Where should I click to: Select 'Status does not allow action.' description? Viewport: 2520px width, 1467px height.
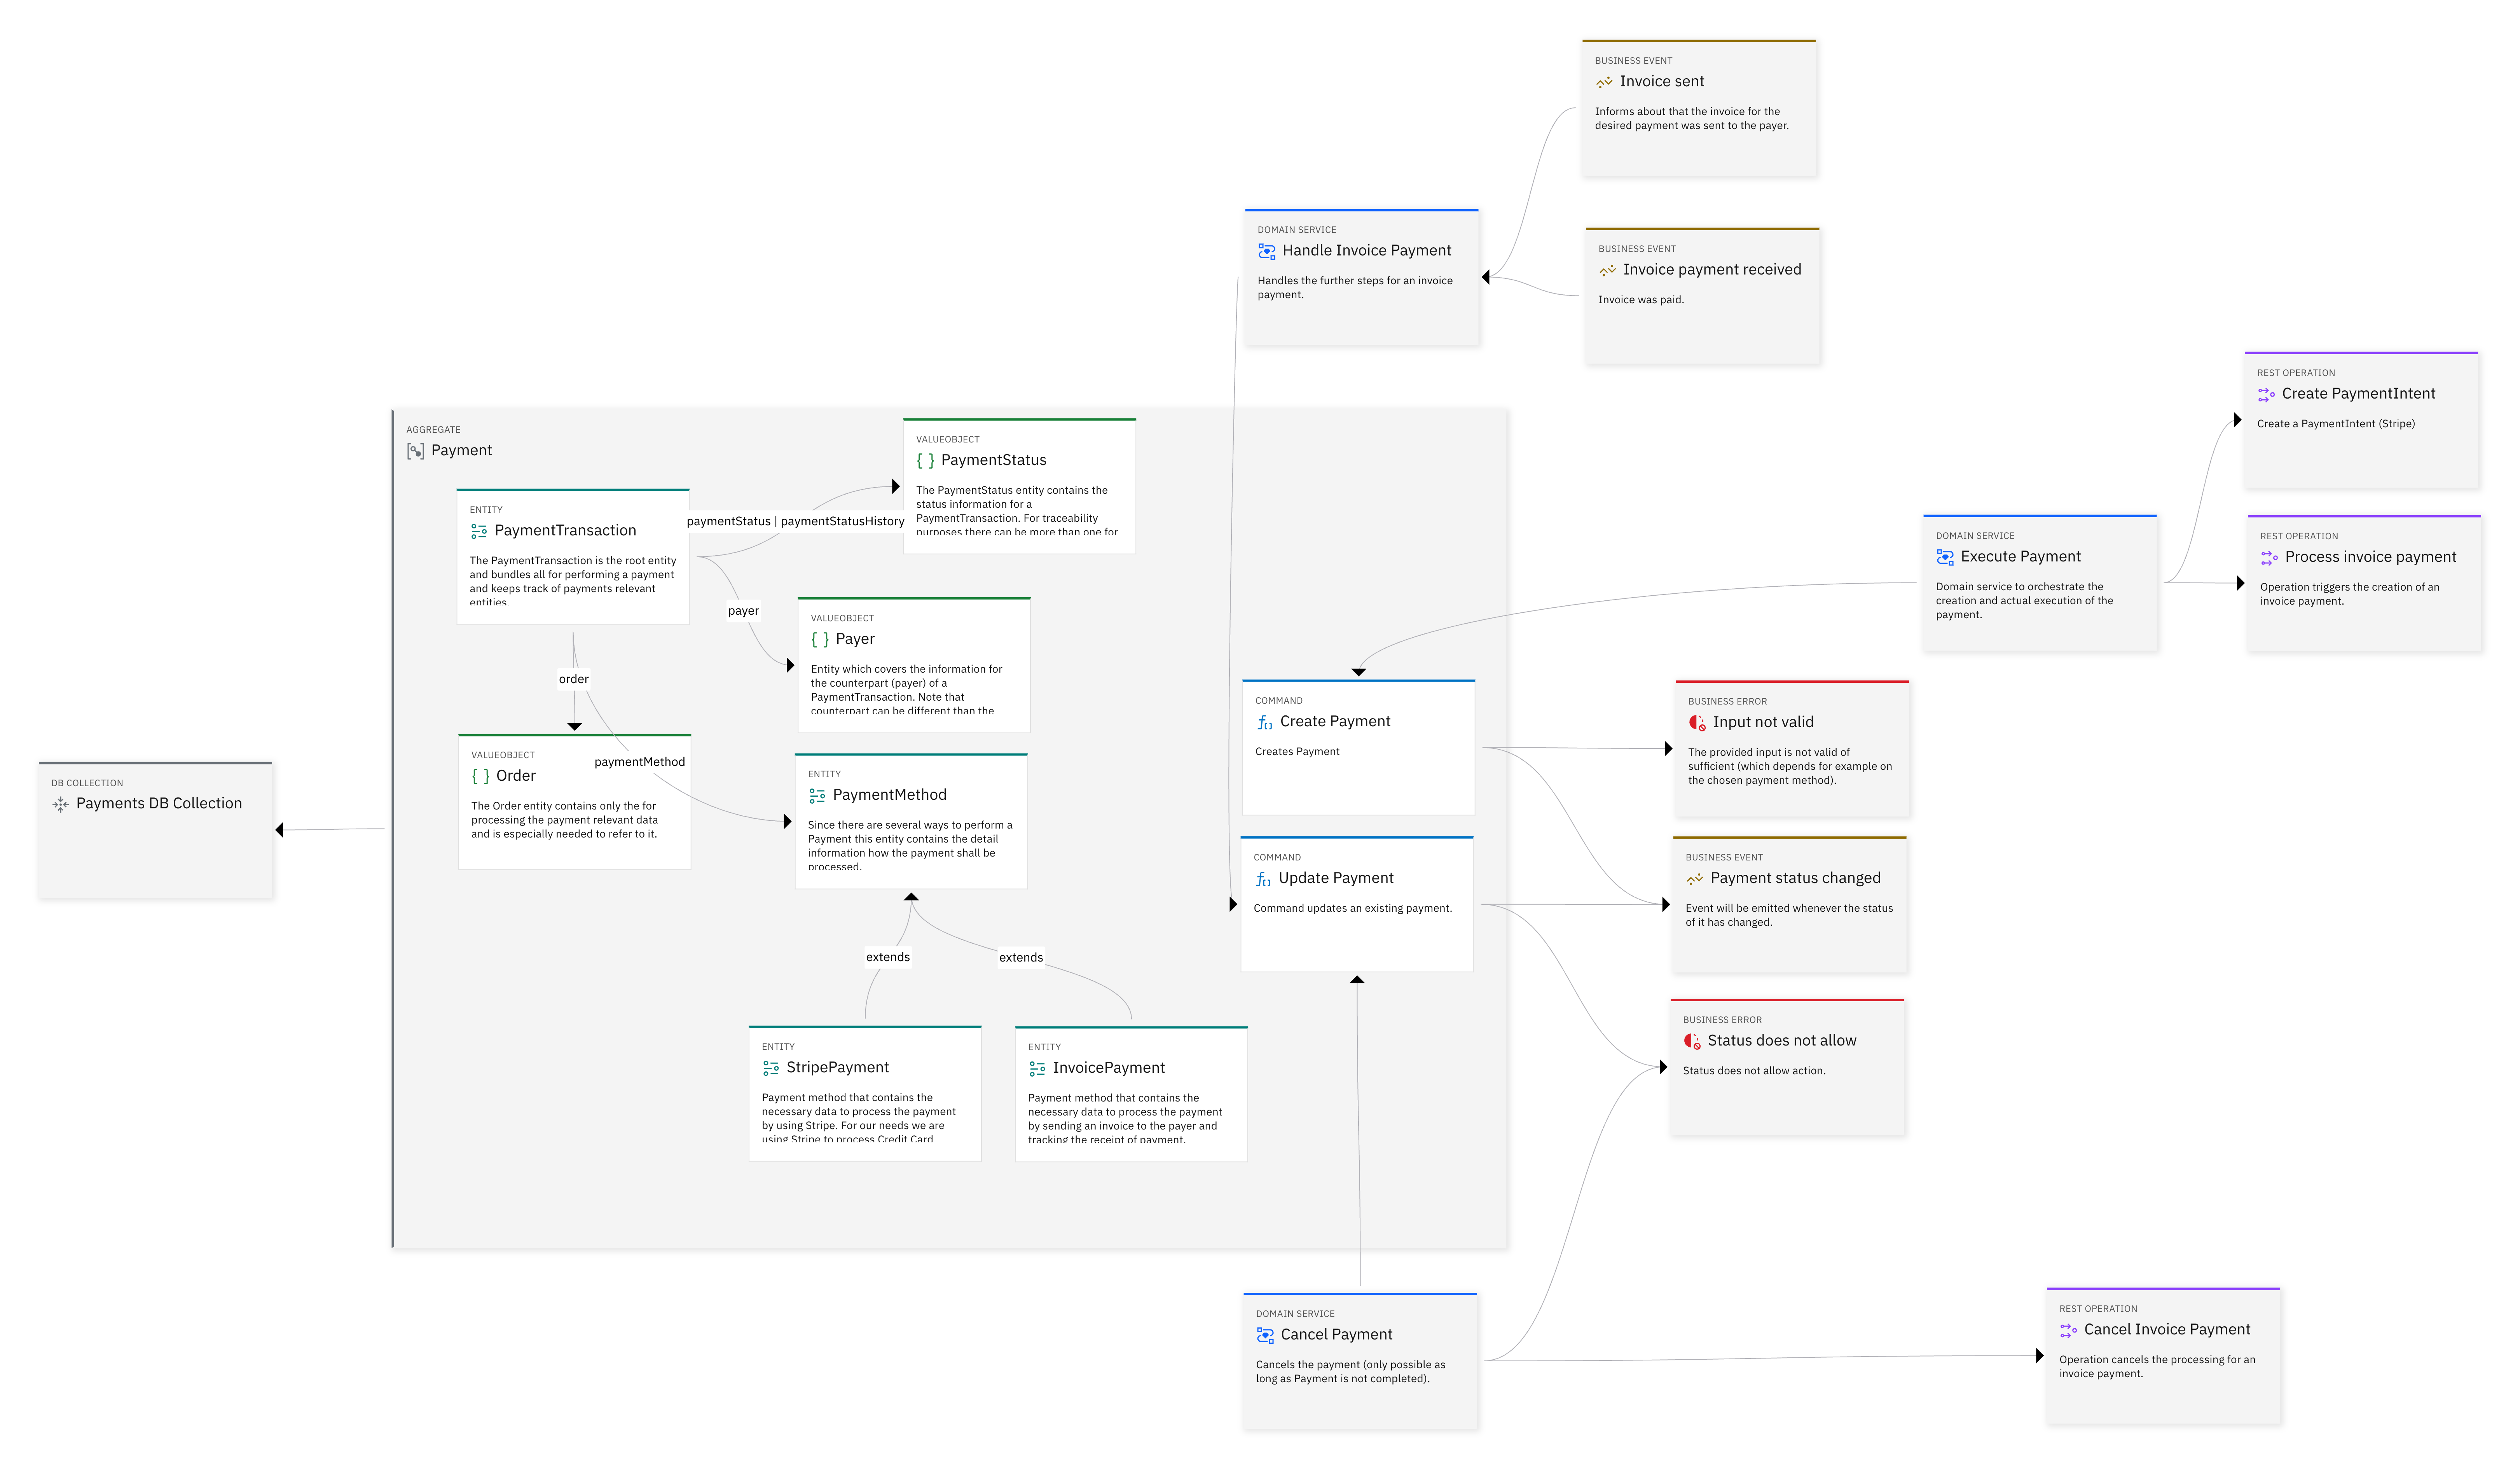(1754, 1071)
